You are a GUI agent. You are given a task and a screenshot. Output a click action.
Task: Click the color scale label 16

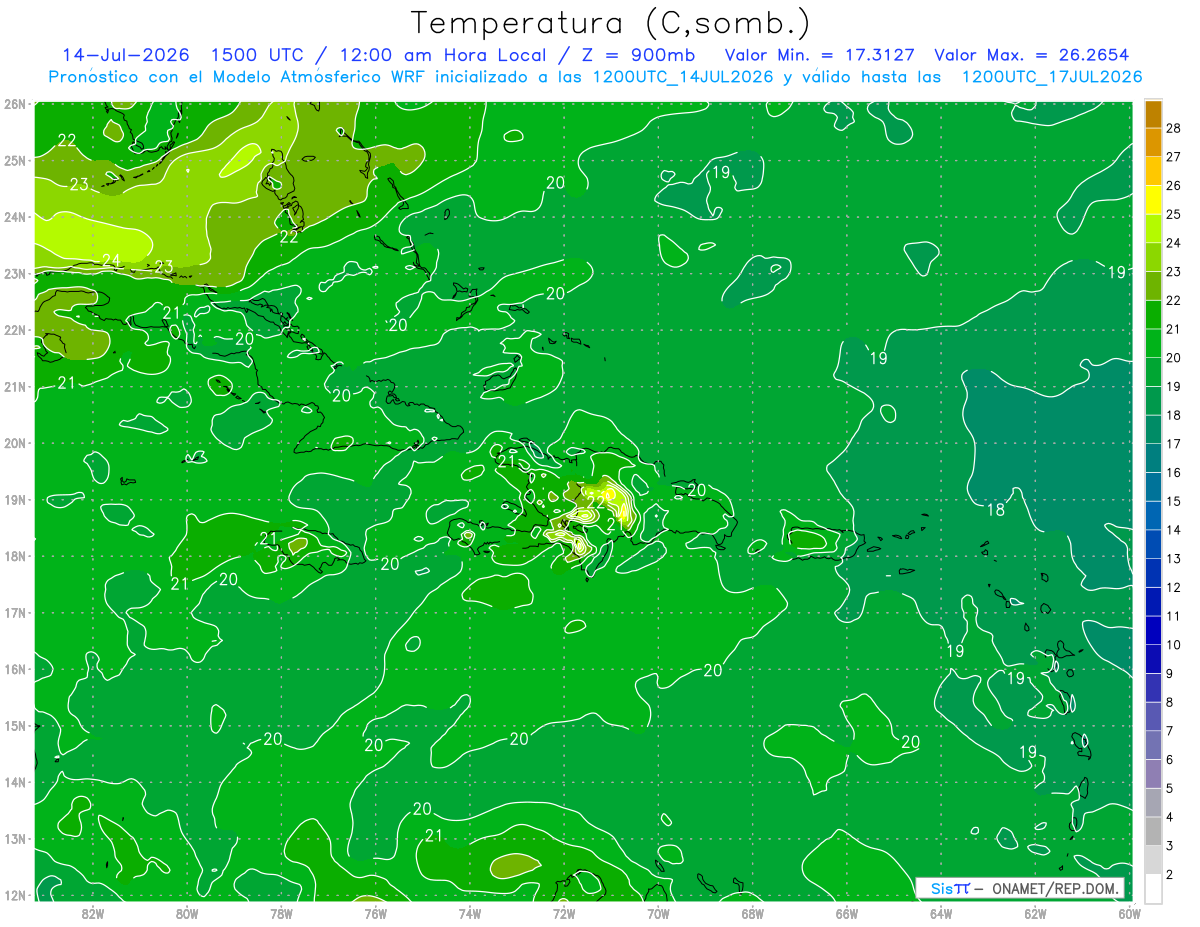1173,472
